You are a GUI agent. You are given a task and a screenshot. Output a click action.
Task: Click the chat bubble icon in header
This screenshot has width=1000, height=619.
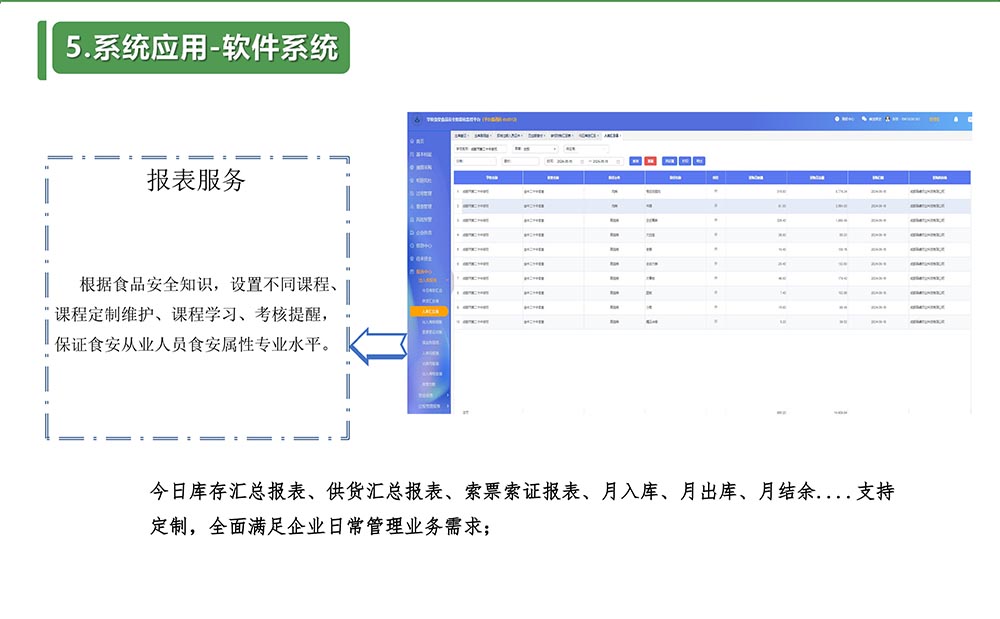point(862,119)
